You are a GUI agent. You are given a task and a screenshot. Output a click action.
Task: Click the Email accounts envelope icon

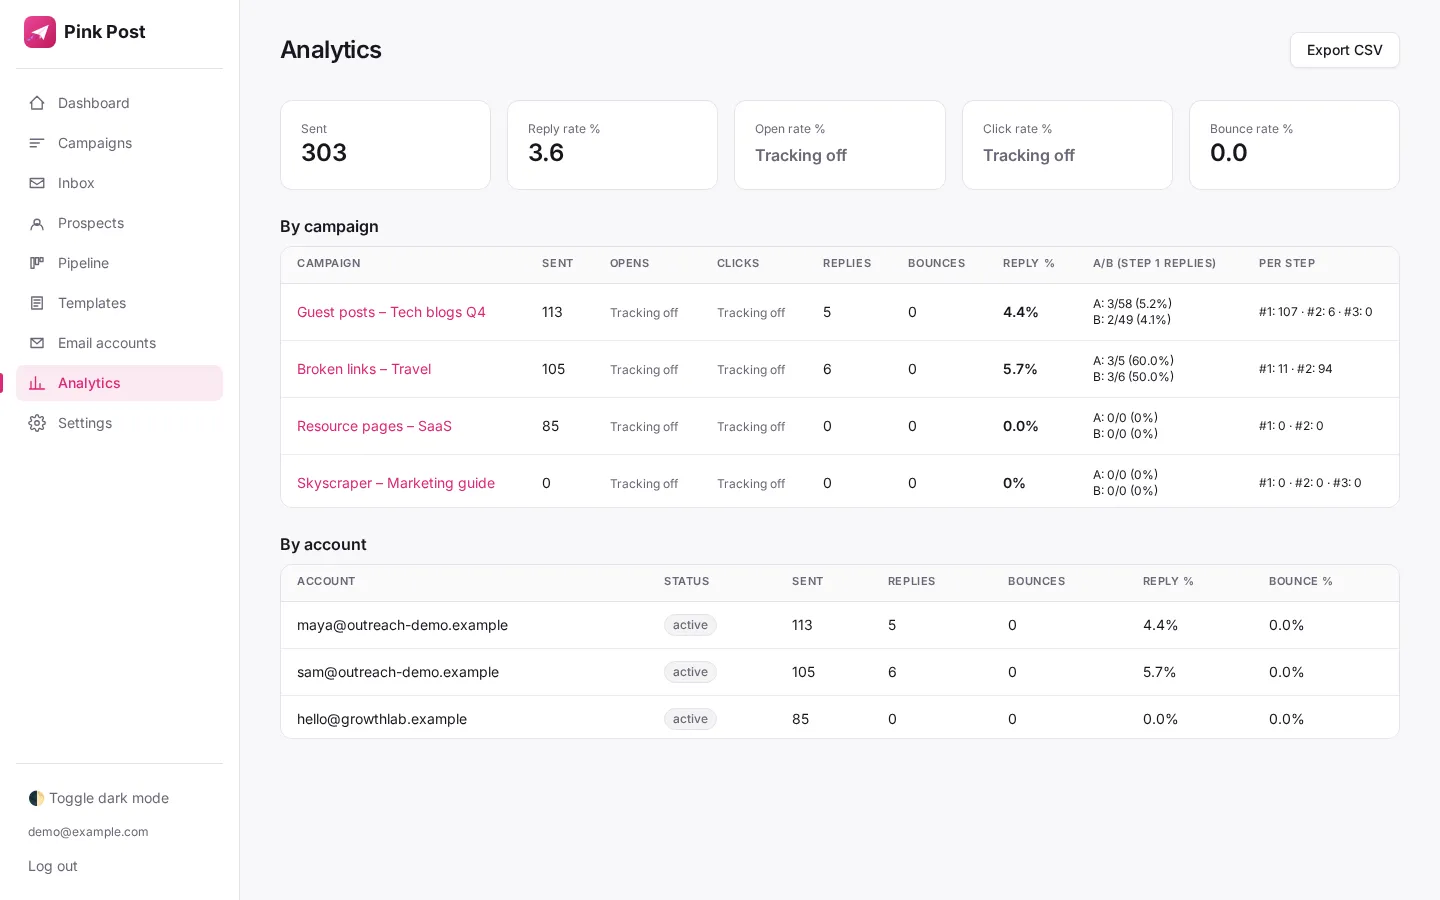(x=37, y=343)
